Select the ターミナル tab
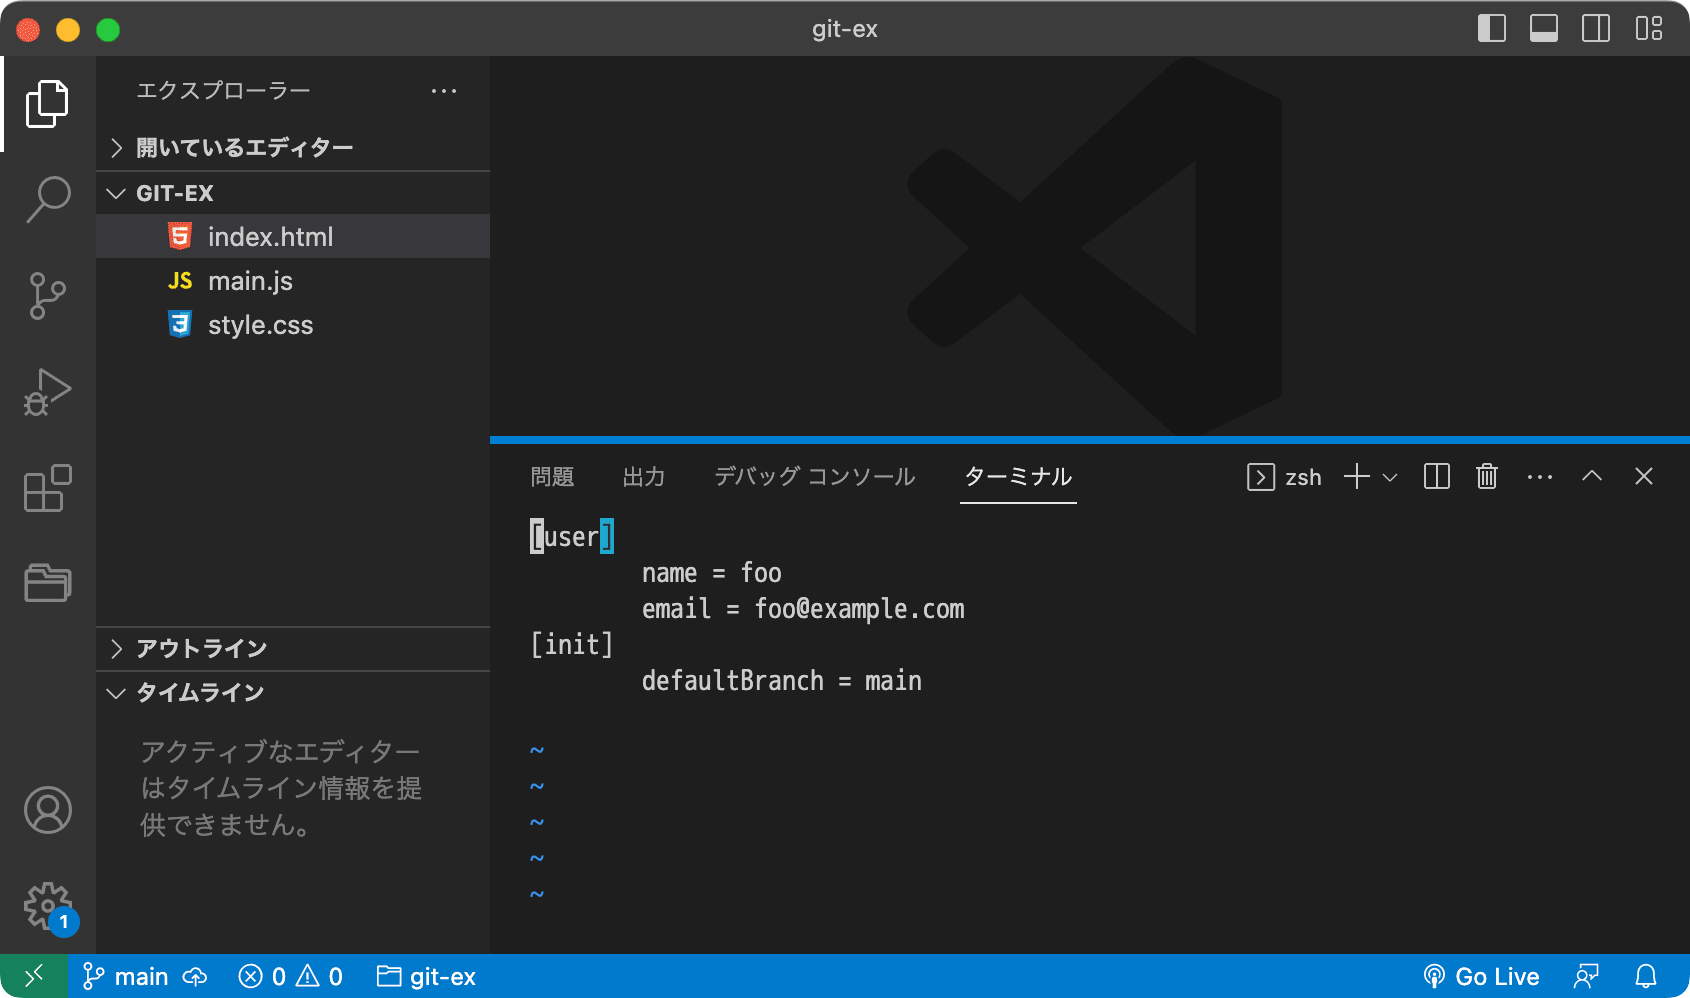This screenshot has height=998, width=1690. pos(1018,477)
